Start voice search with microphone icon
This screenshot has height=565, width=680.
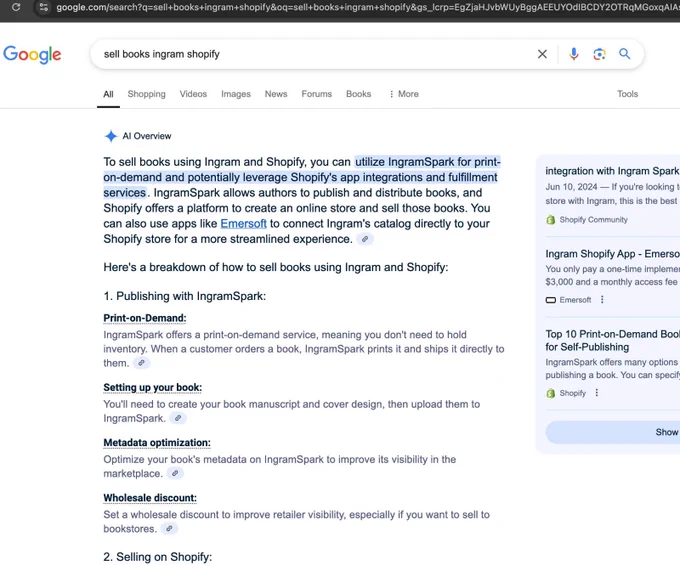tap(574, 54)
